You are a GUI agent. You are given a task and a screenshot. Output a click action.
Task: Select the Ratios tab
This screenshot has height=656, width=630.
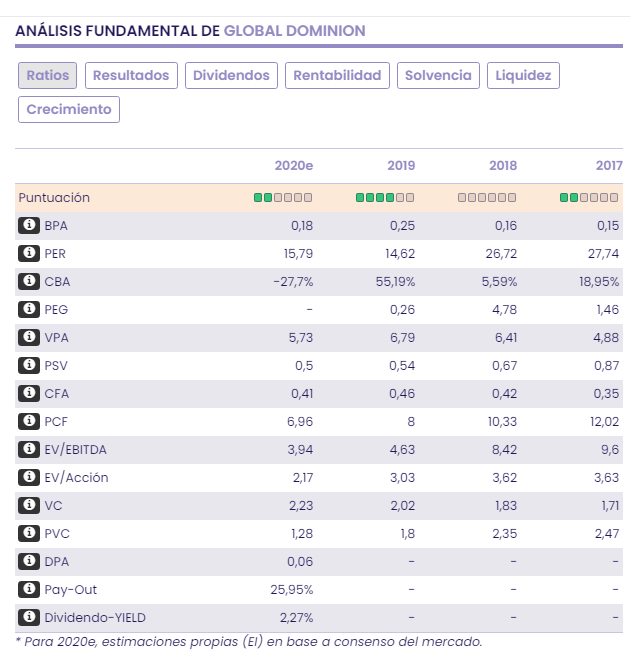[47, 75]
